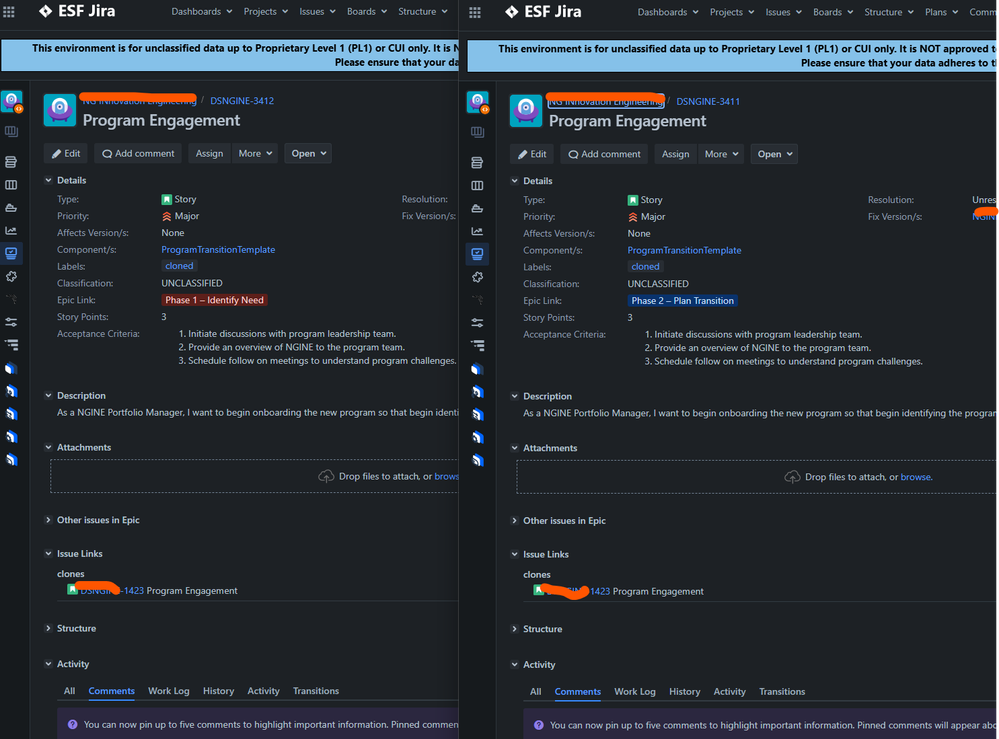Open Dashboards menu in left panel
The height and width of the screenshot is (739, 999).
[x=201, y=11]
